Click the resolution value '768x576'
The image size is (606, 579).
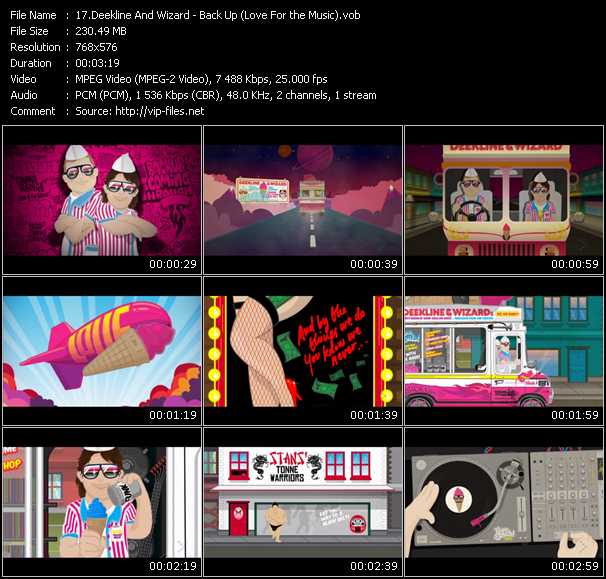(x=96, y=47)
